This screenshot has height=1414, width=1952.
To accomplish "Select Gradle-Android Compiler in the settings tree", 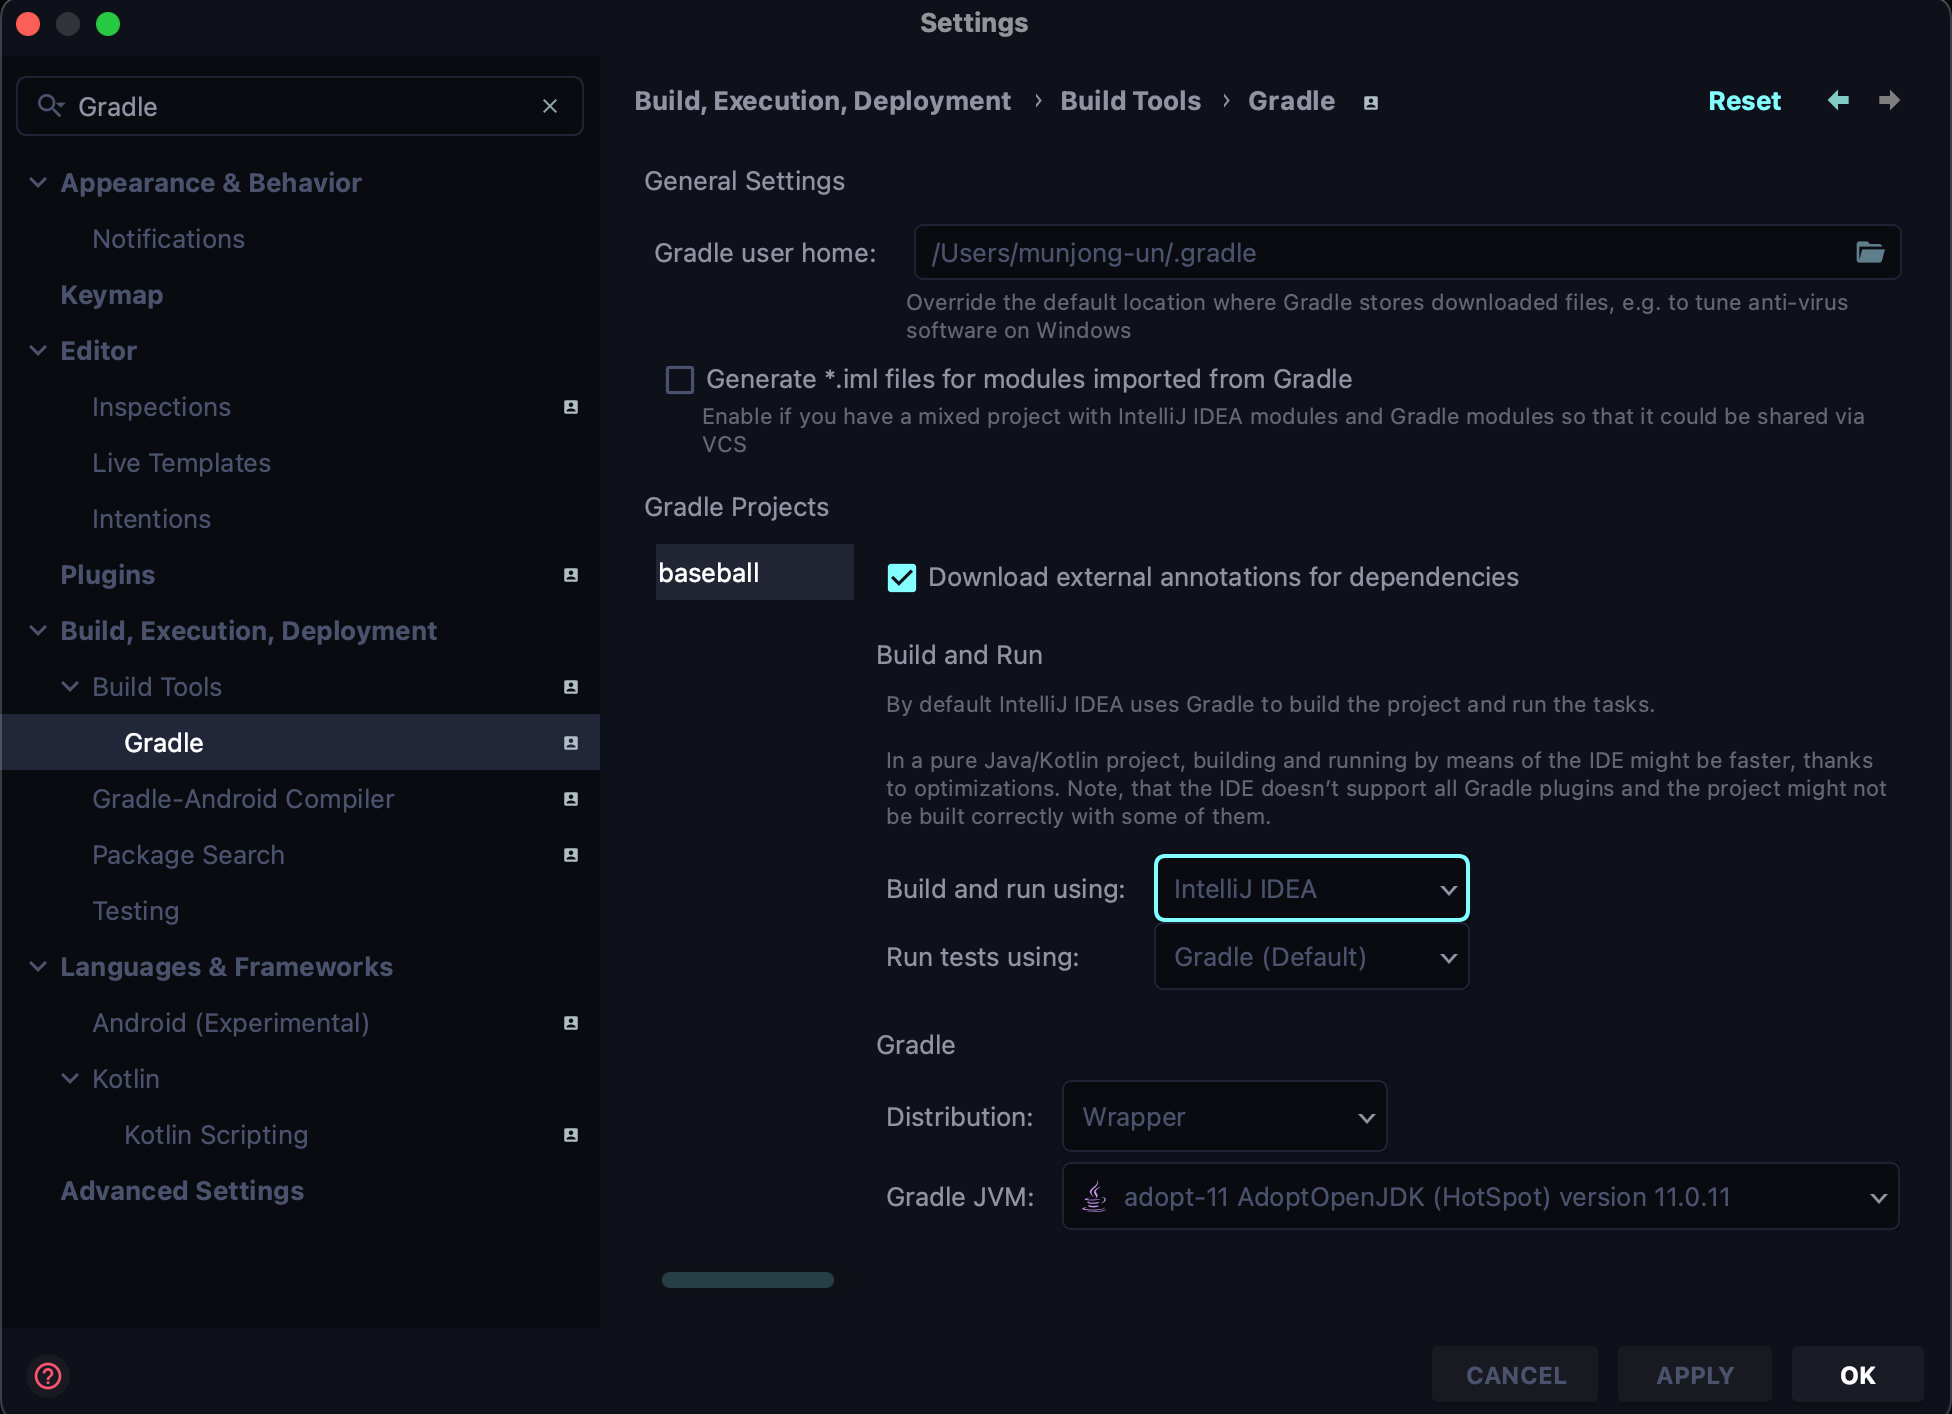I will [x=243, y=799].
